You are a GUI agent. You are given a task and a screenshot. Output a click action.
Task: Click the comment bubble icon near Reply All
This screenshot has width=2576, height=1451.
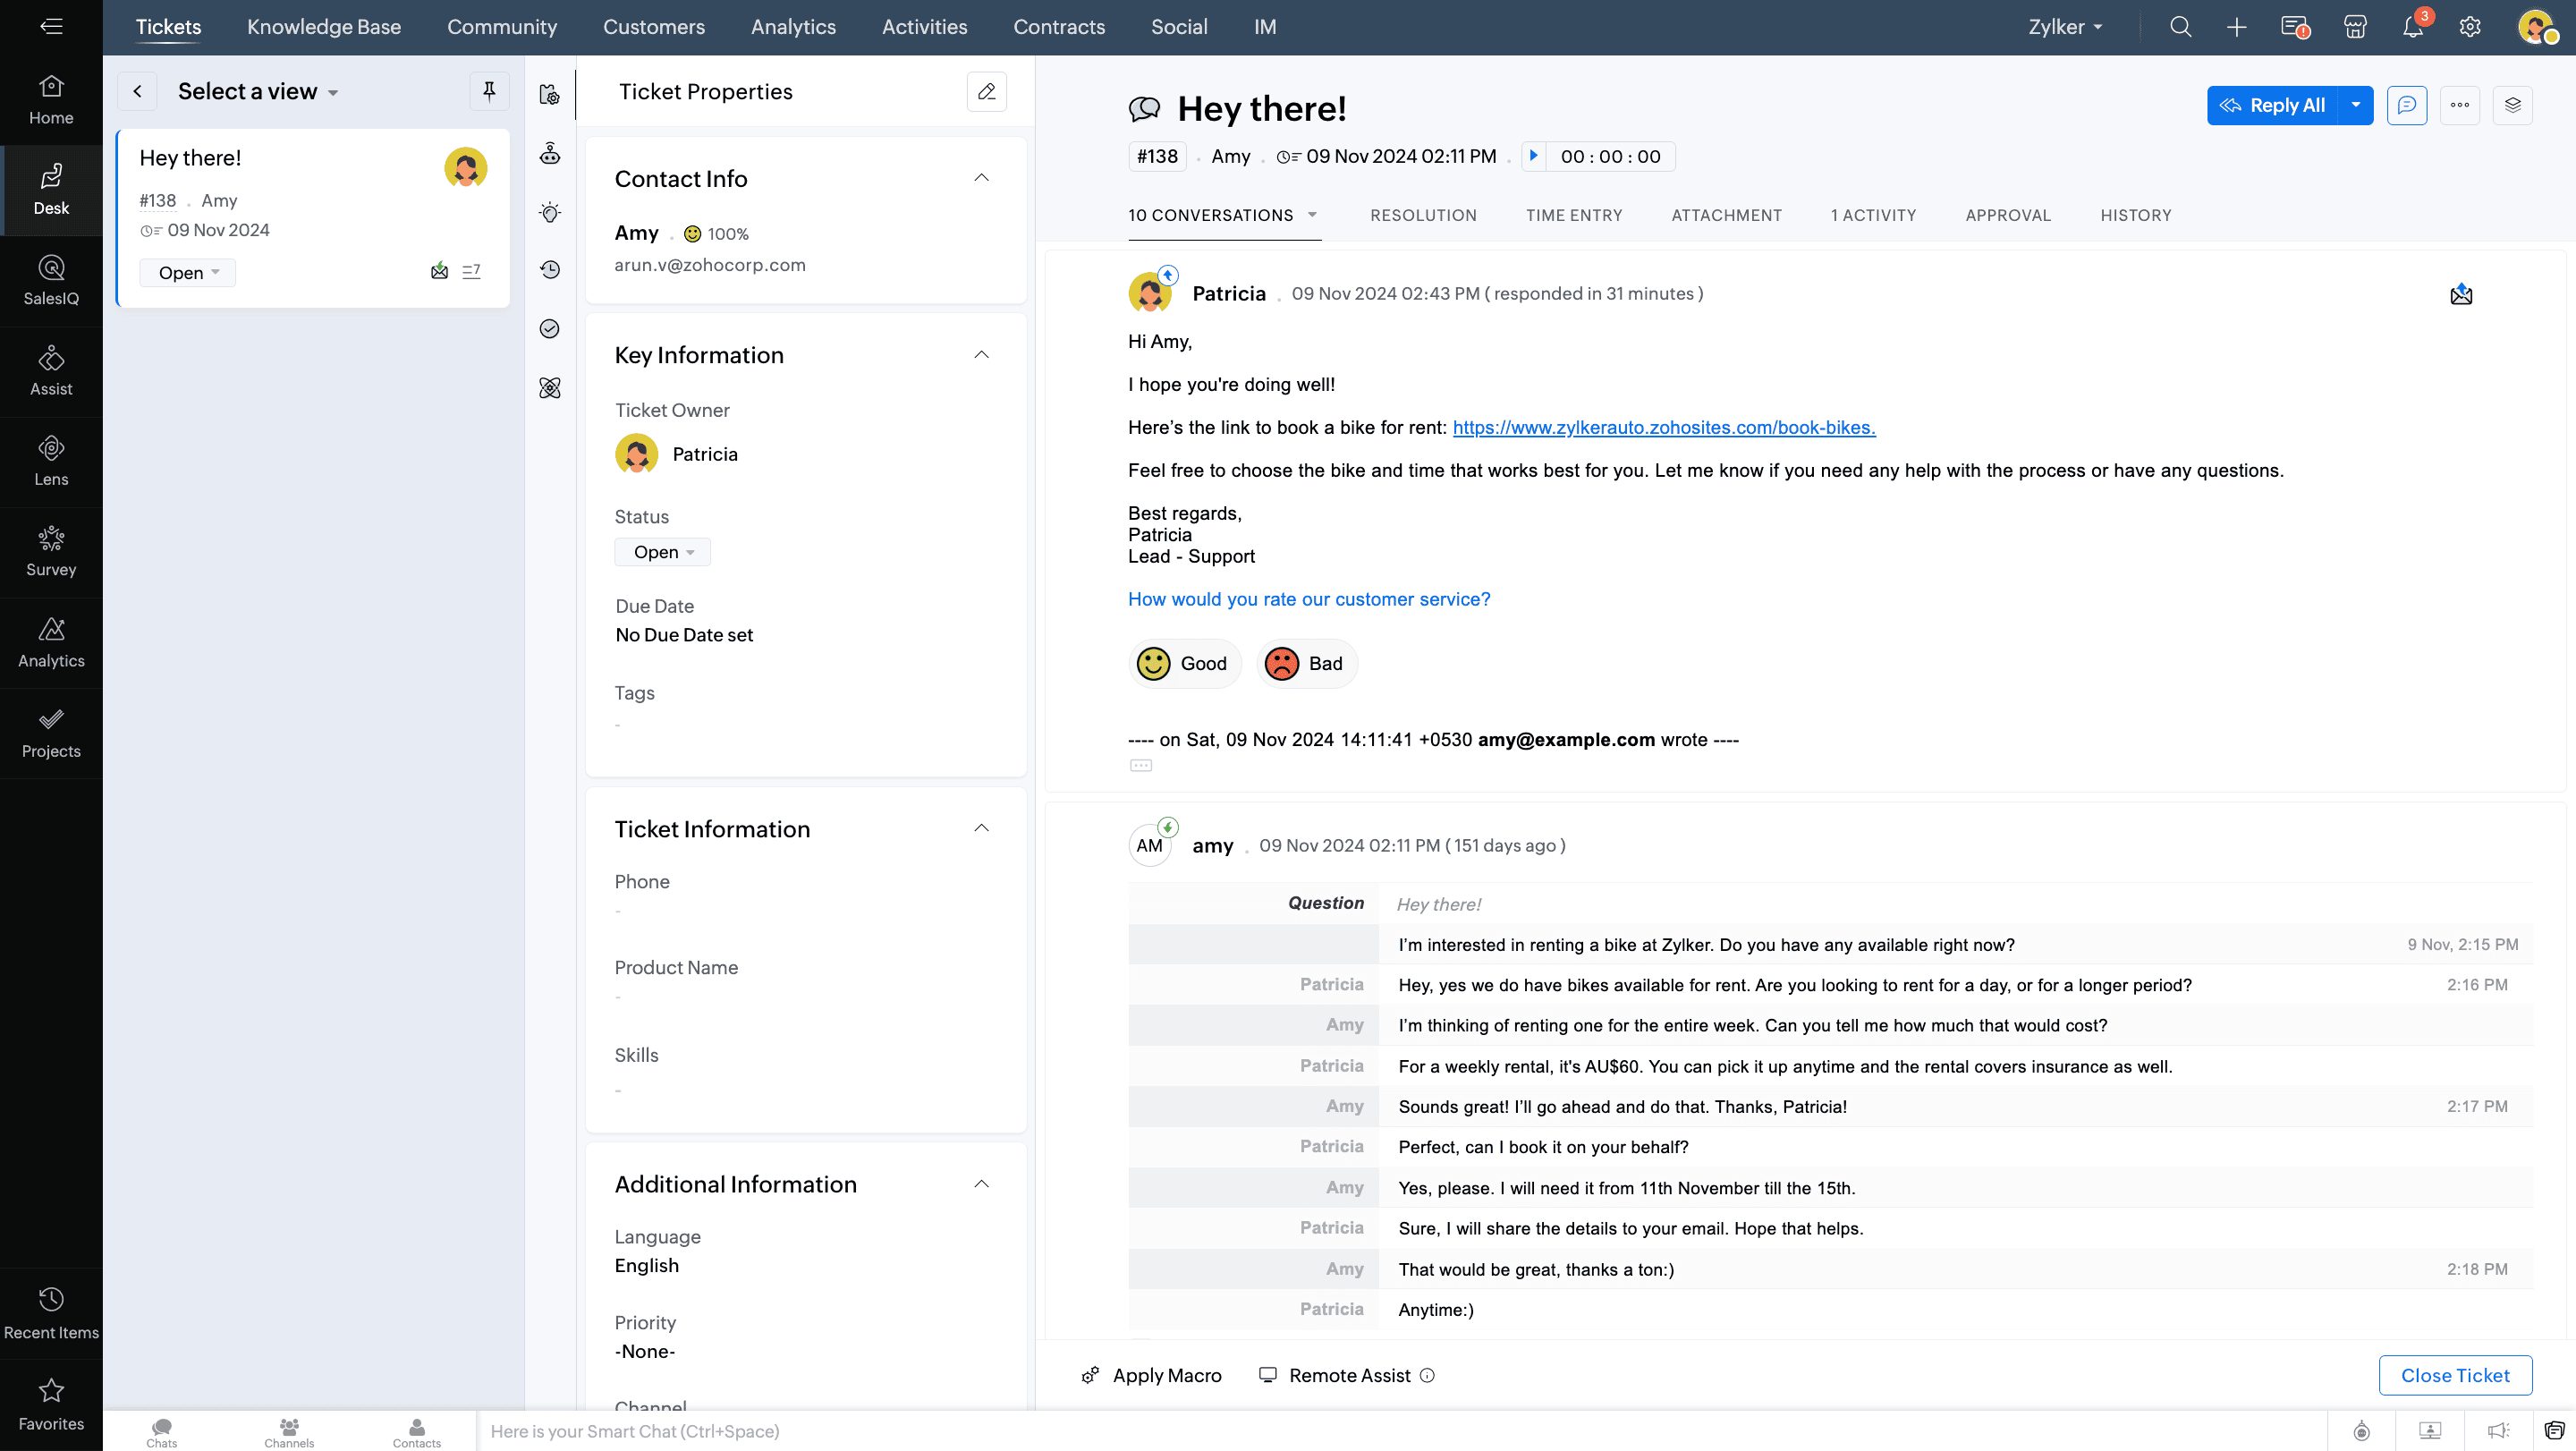2406,105
